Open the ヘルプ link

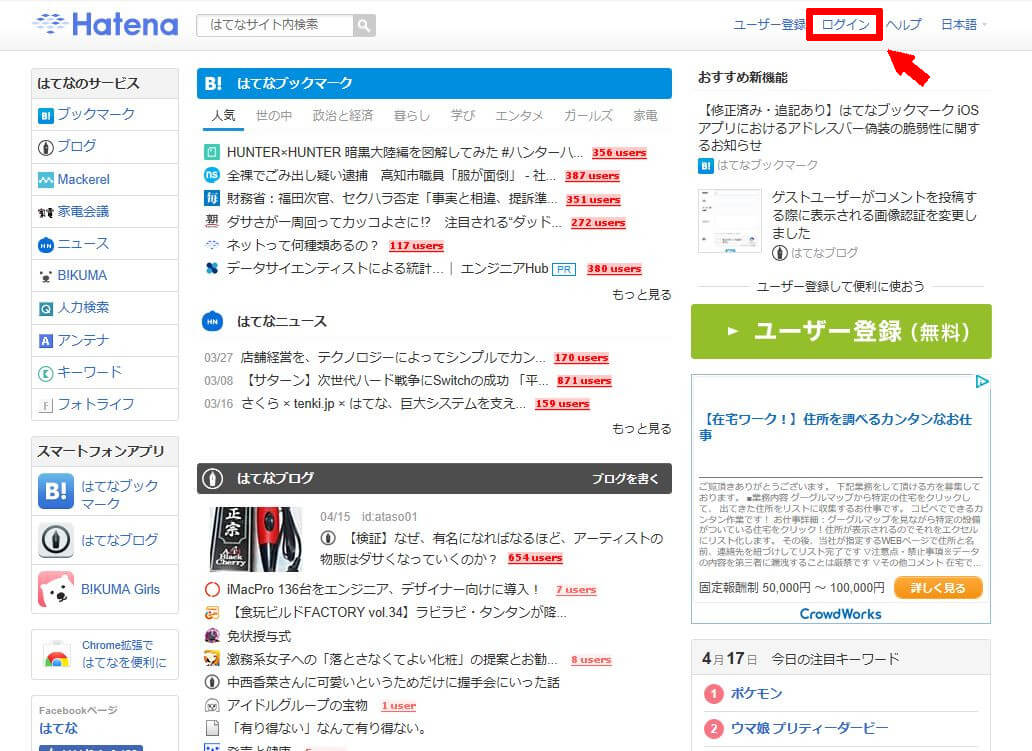point(904,25)
